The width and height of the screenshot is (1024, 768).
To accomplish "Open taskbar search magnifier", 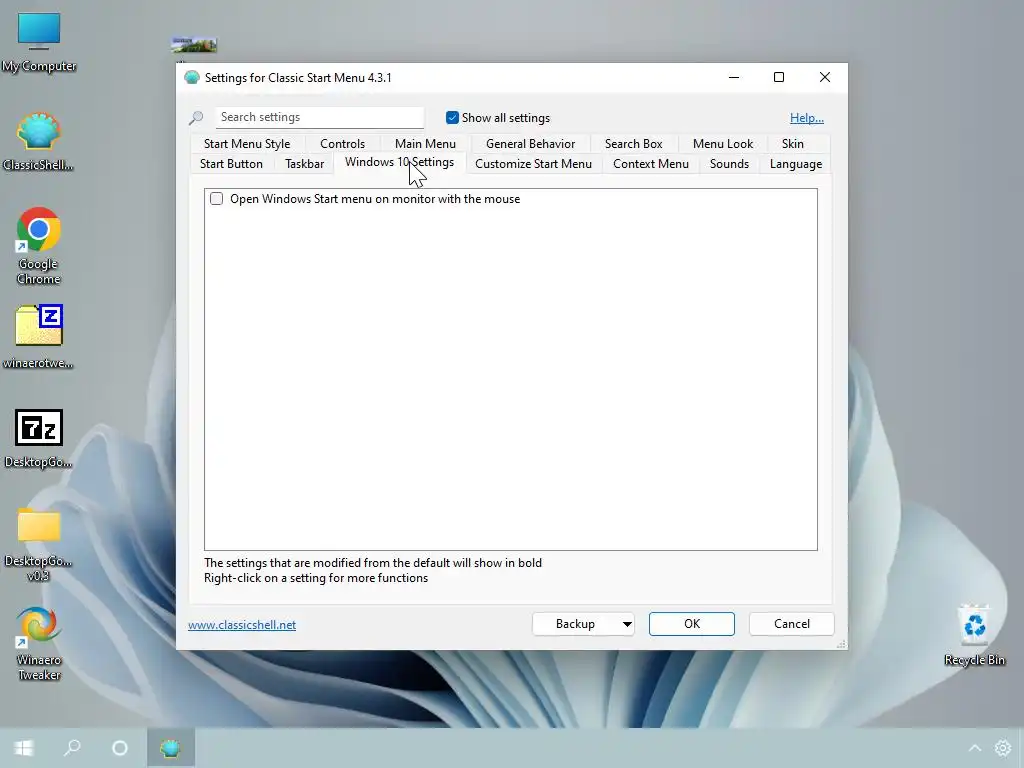I will (72, 748).
